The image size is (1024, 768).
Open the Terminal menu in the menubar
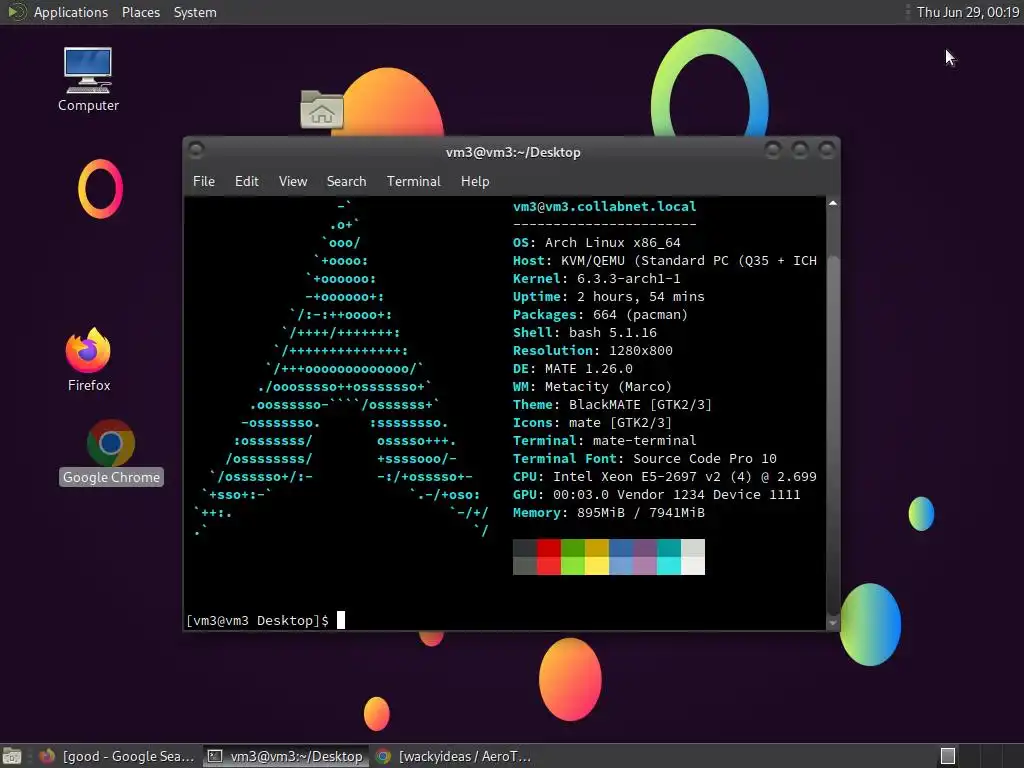point(413,182)
